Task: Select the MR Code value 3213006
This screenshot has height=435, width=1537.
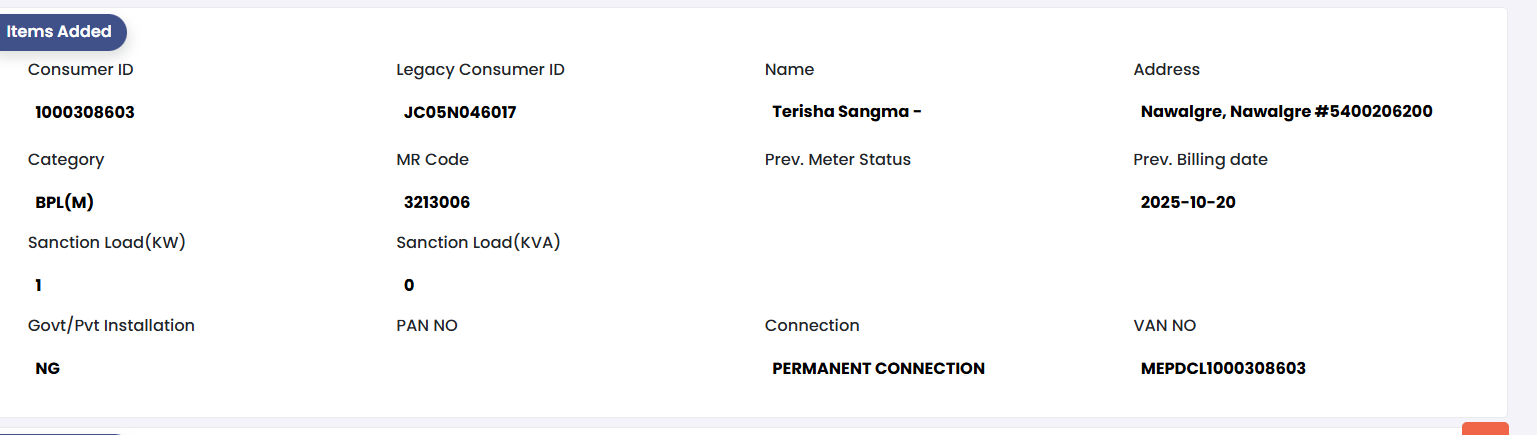Action: (437, 202)
